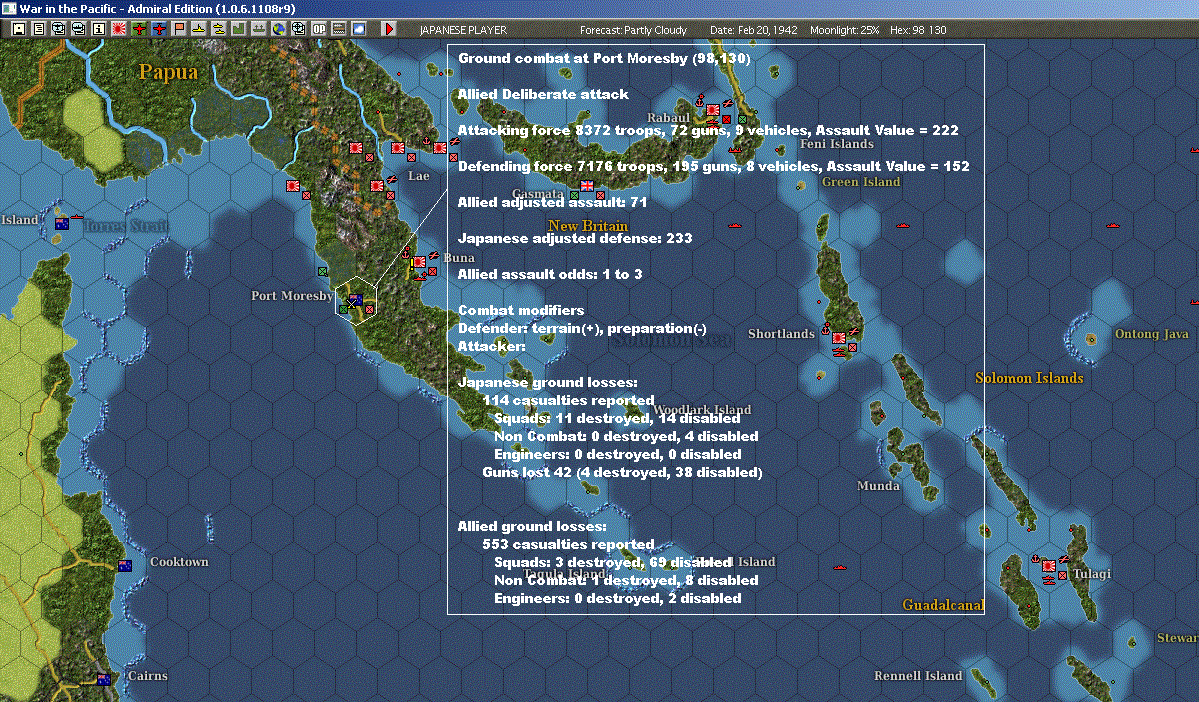Screen dimensions: 1199x702
Task: Click the 'Papua' map label
Action: pyautogui.click(x=168, y=72)
